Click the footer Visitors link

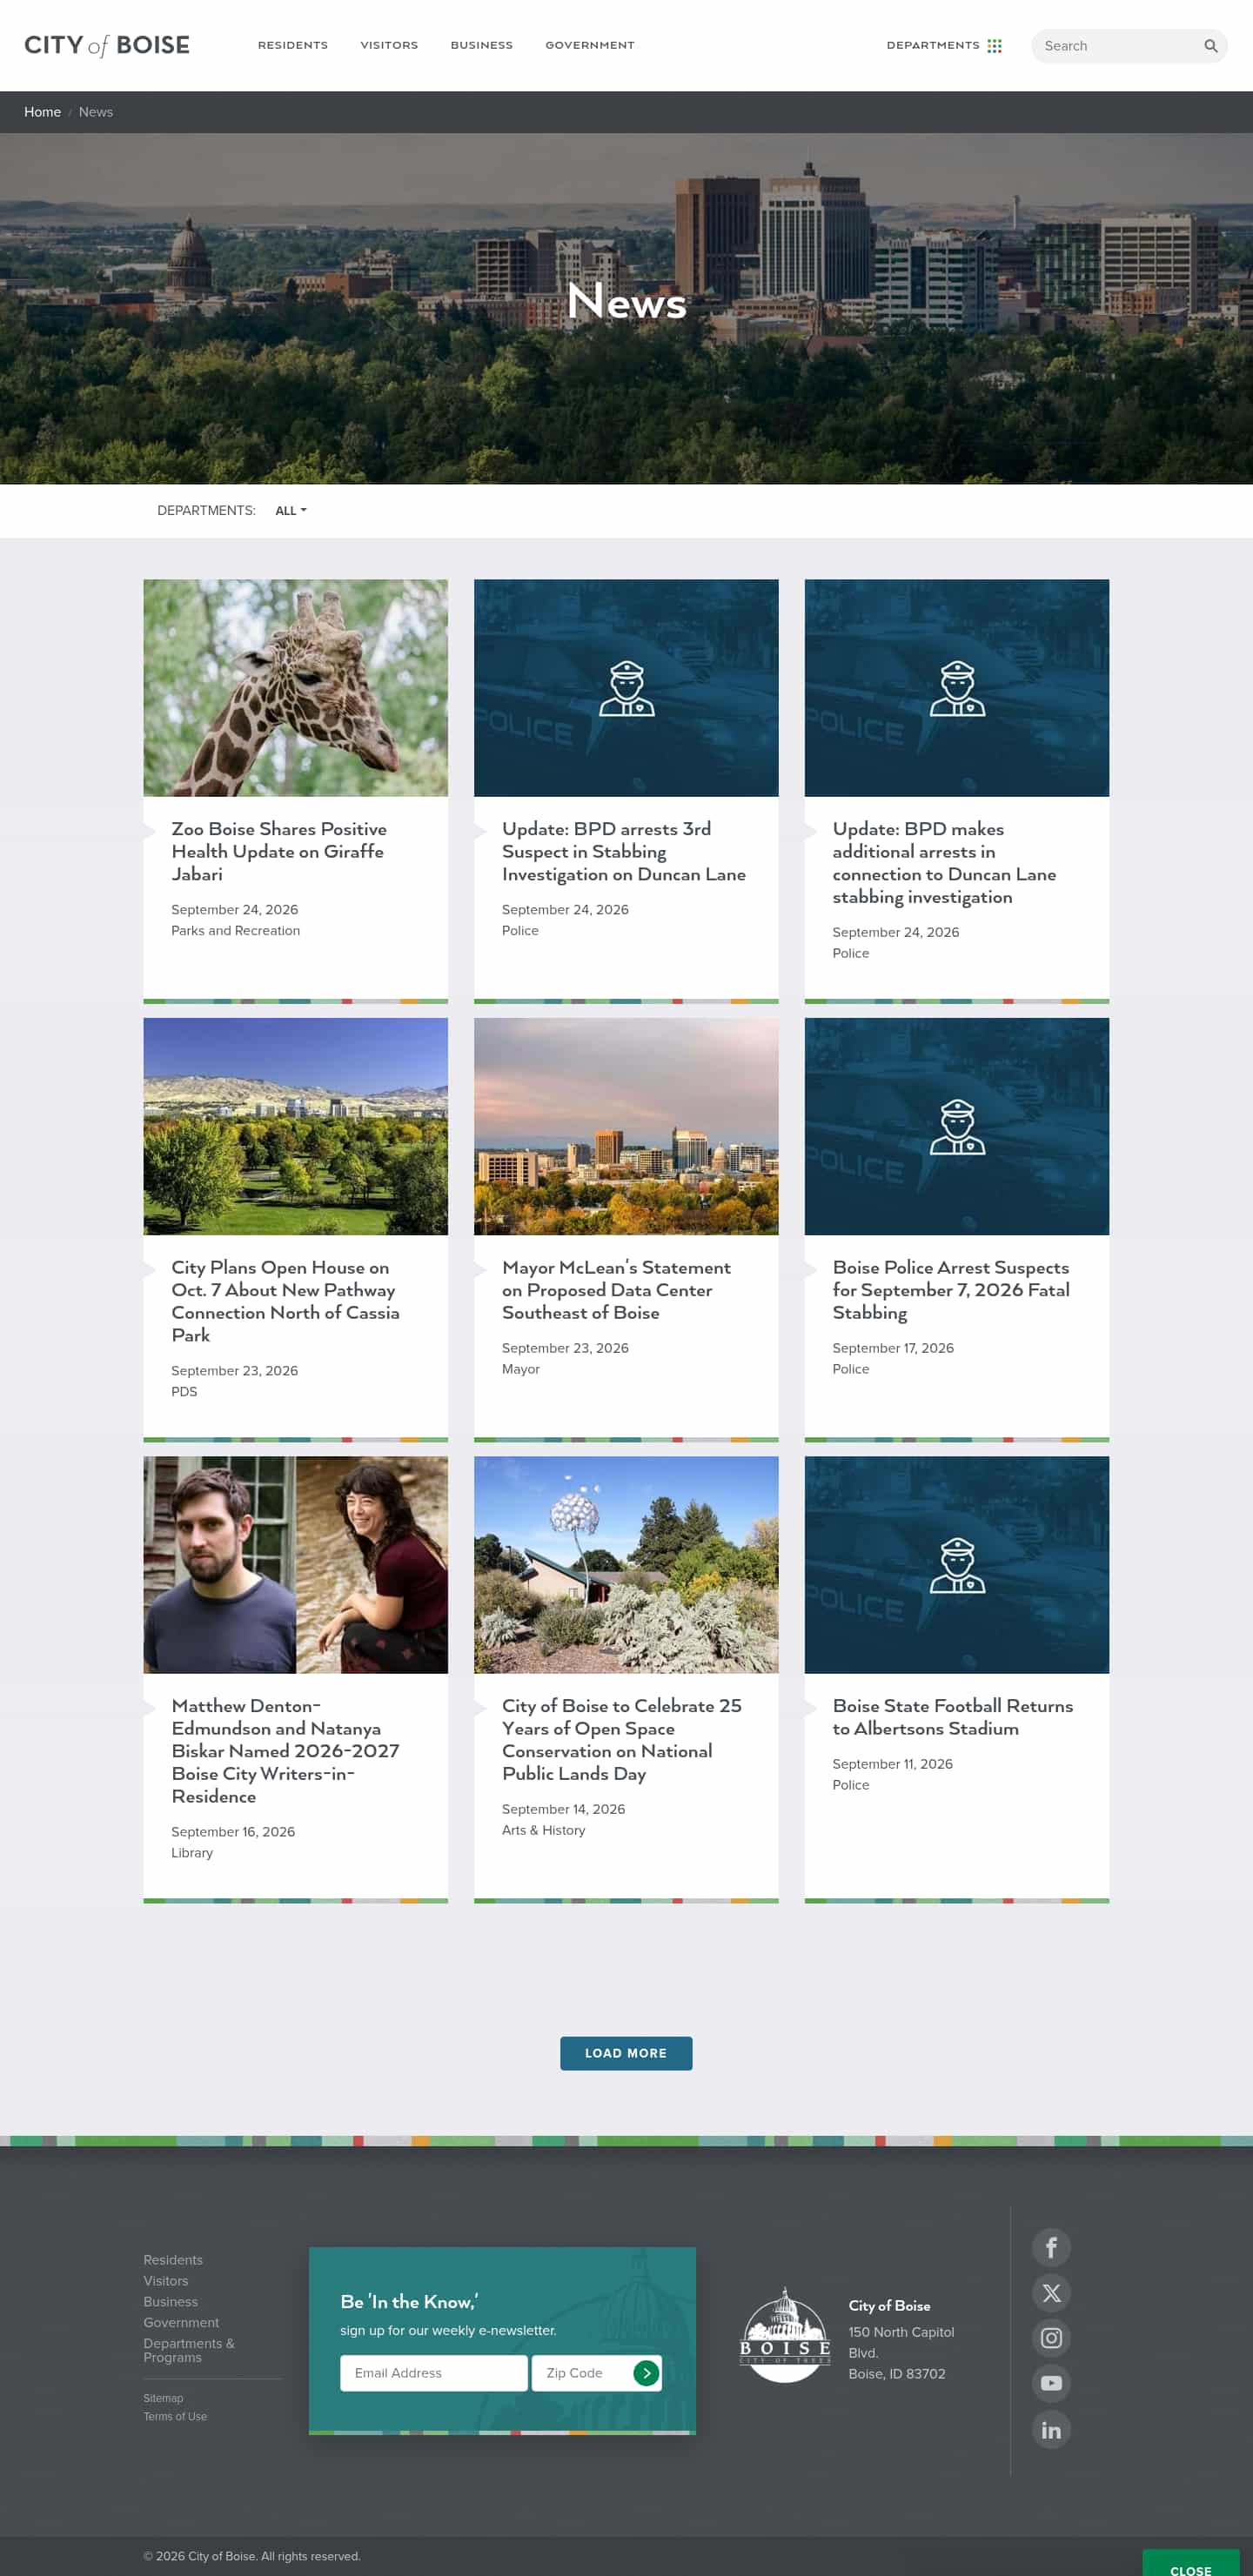pos(166,2281)
